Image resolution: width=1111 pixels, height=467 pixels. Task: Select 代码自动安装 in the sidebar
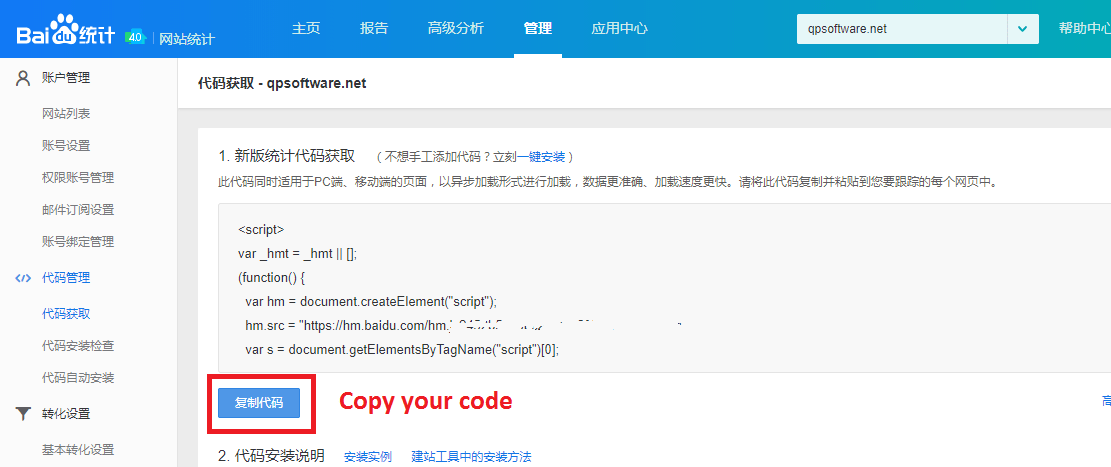point(78,377)
